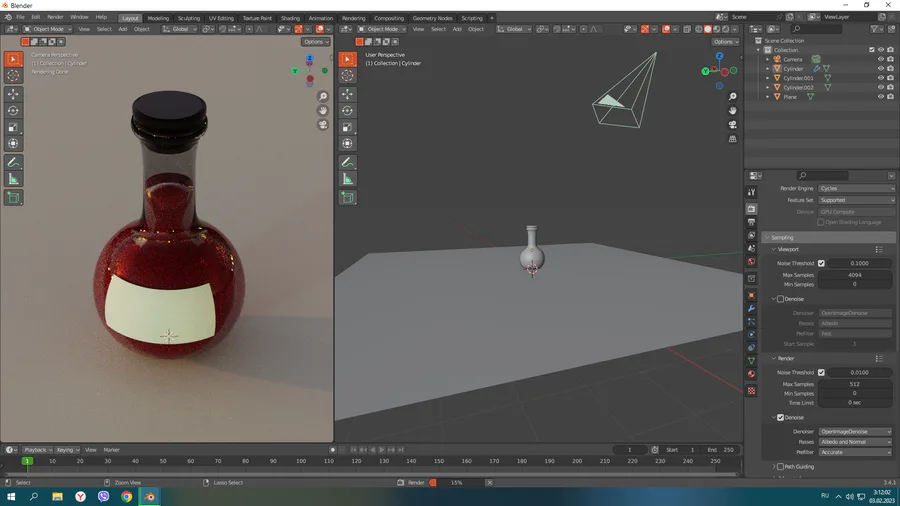The height and width of the screenshot is (506, 900).
Task: Expand the Camera tree item
Action: pyautogui.click(x=767, y=59)
